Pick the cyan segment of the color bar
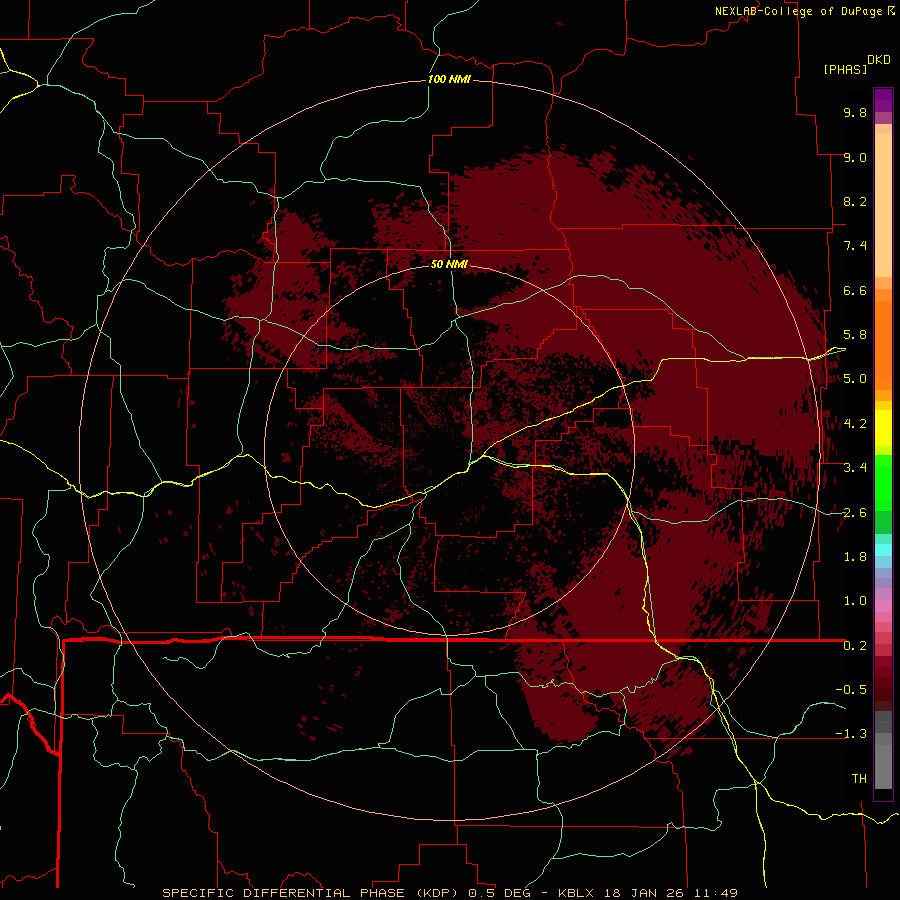Image resolution: width=900 pixels, height=900 pixels. [883, 550]
